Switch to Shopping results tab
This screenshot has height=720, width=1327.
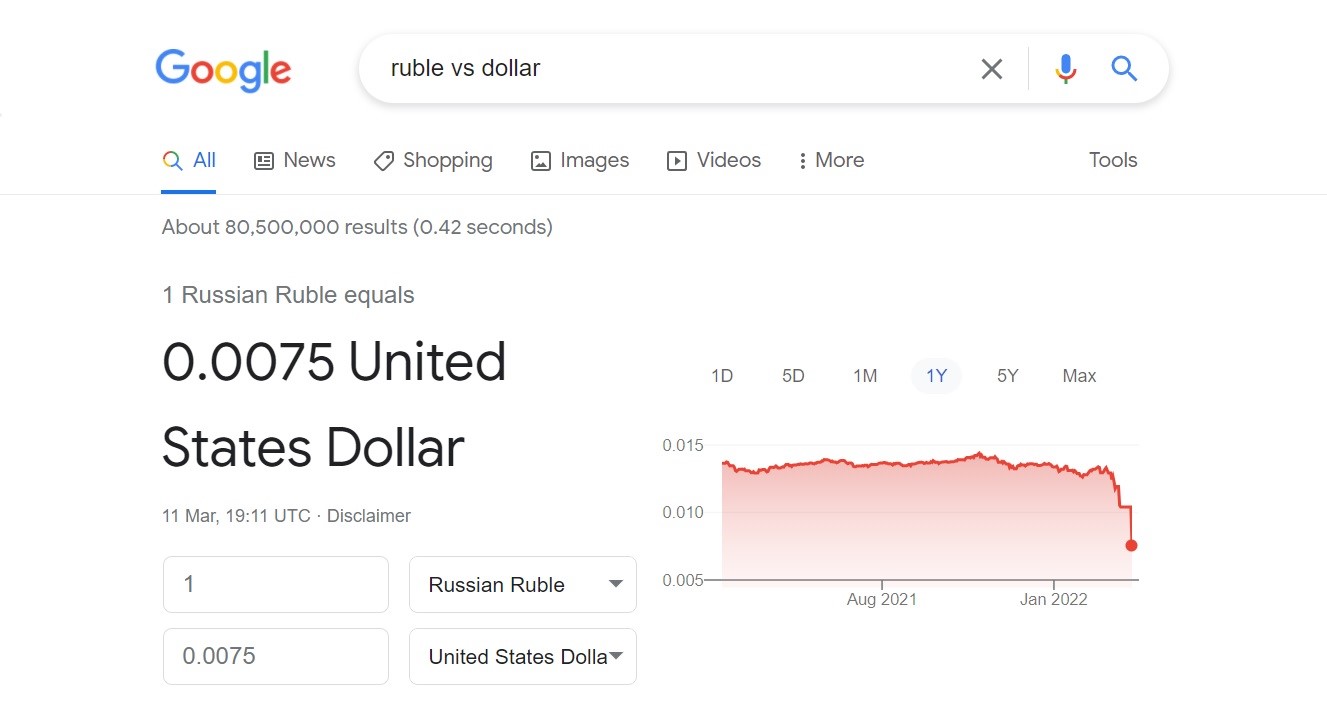tap(433, 160)
